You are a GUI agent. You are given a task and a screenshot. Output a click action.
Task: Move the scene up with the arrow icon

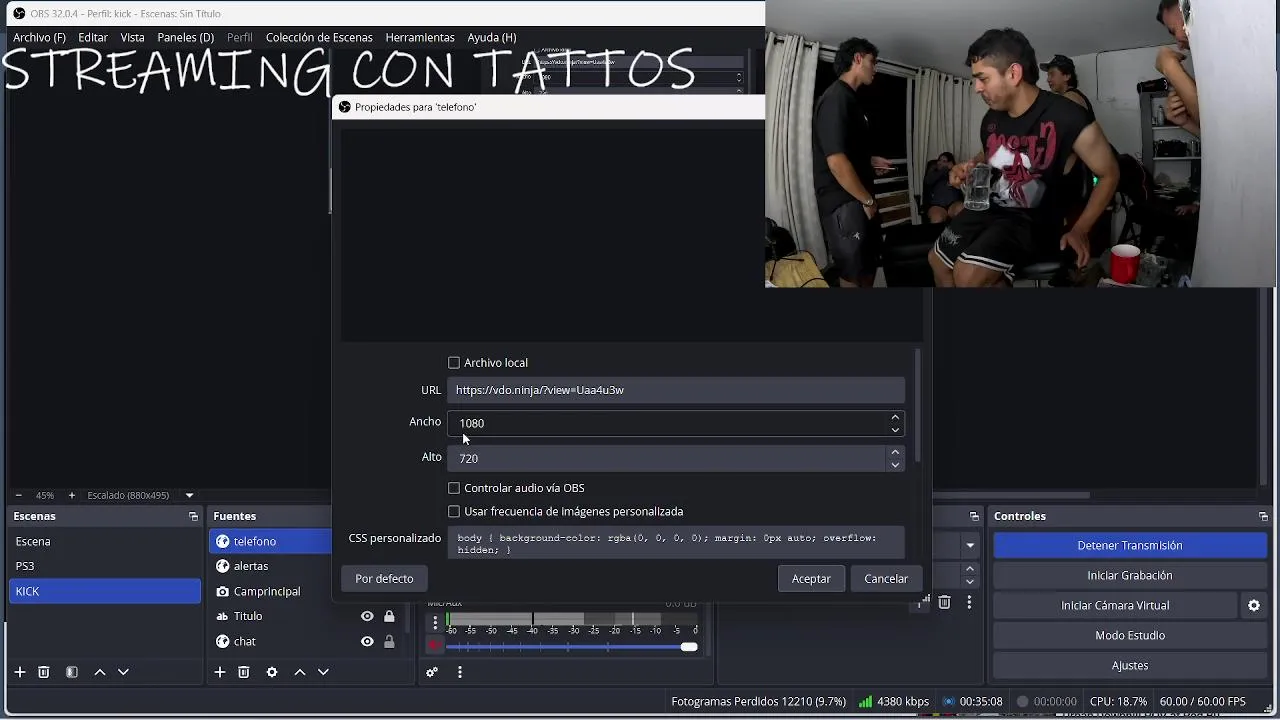coord(100,672)
